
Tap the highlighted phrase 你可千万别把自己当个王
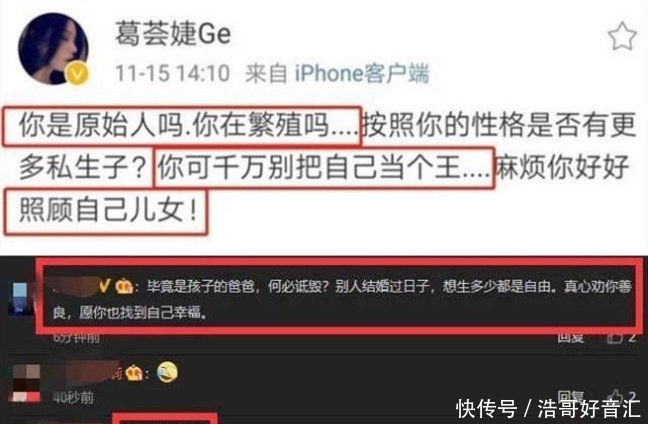pos(324,168)
